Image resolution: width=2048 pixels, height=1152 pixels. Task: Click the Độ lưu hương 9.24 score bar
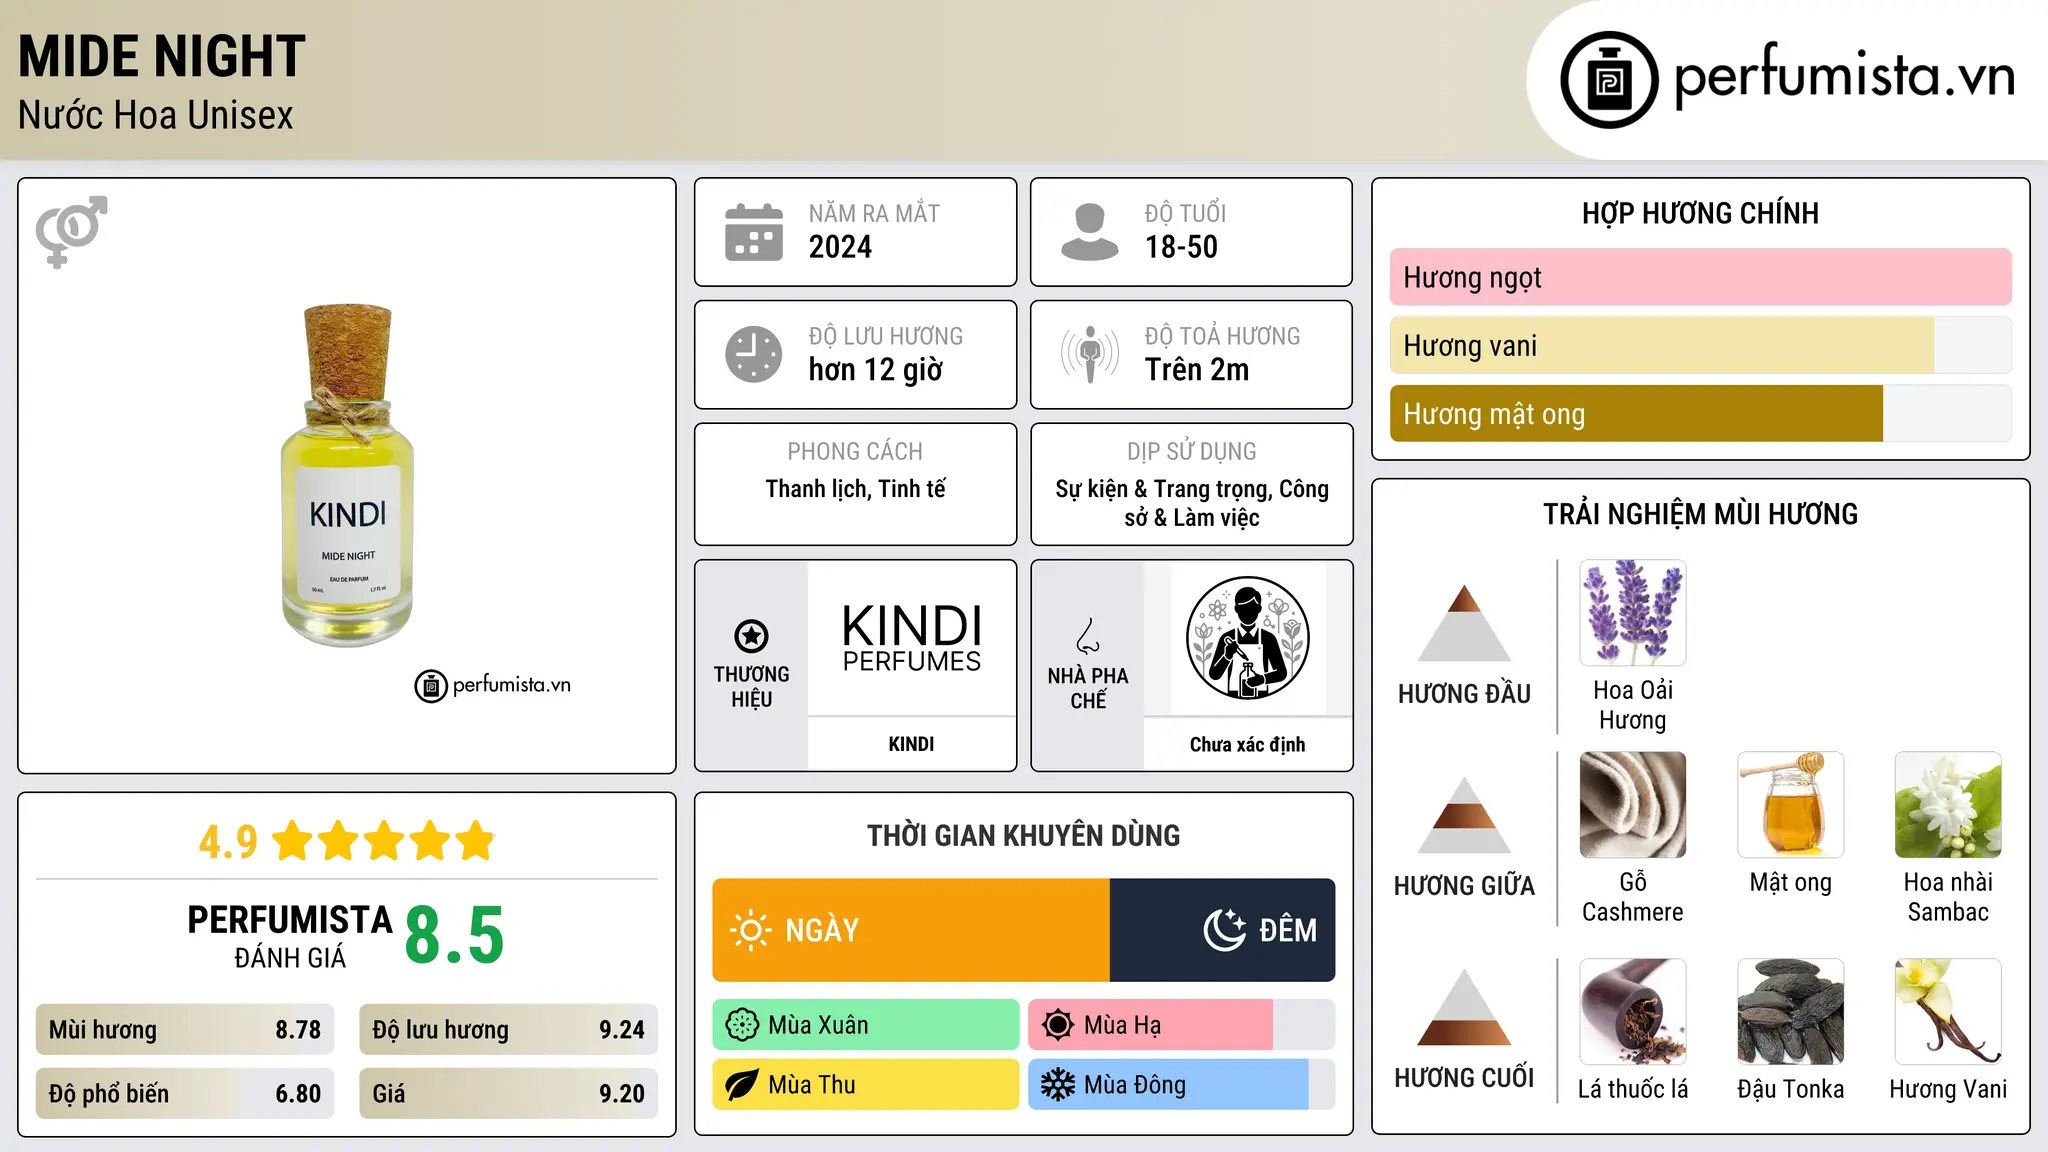point(508,1030)
